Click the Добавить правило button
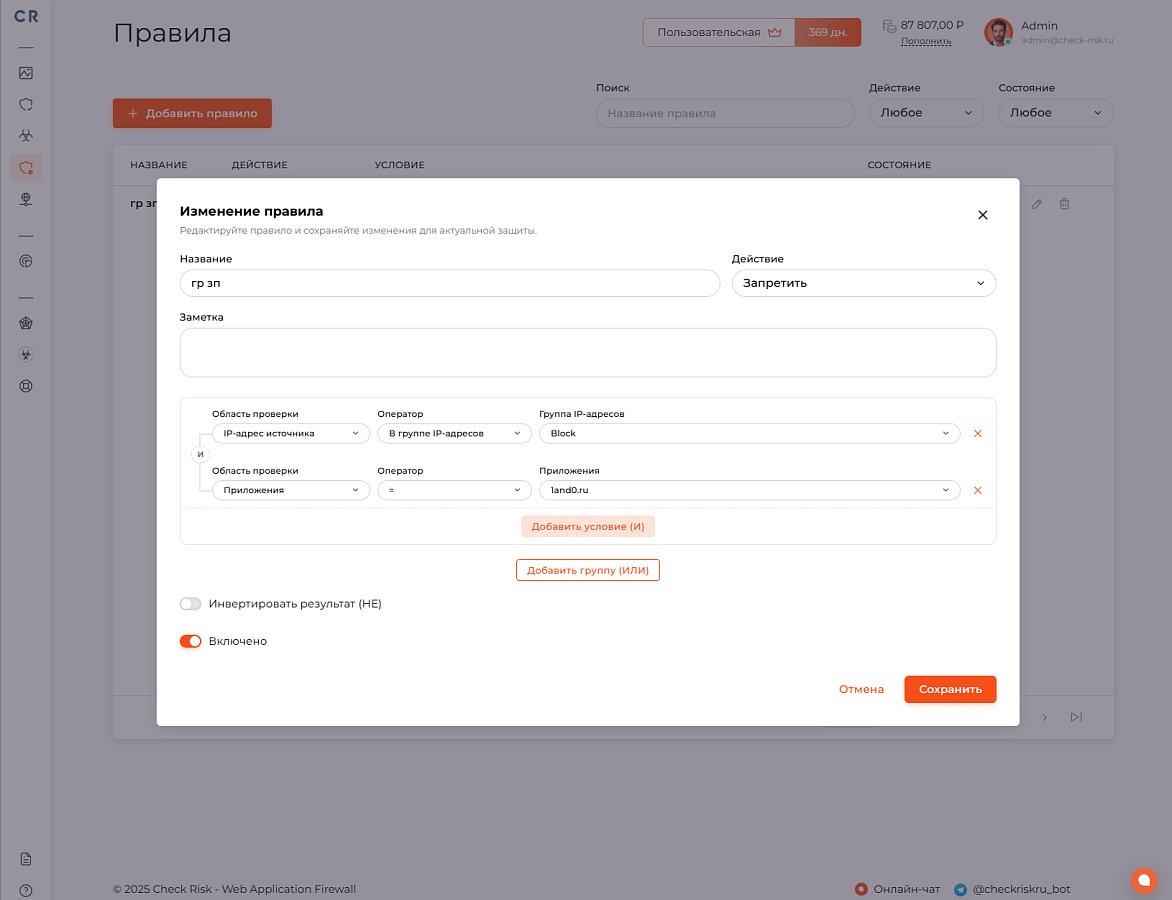This screenshot has height=900, width=1172. 192,113
